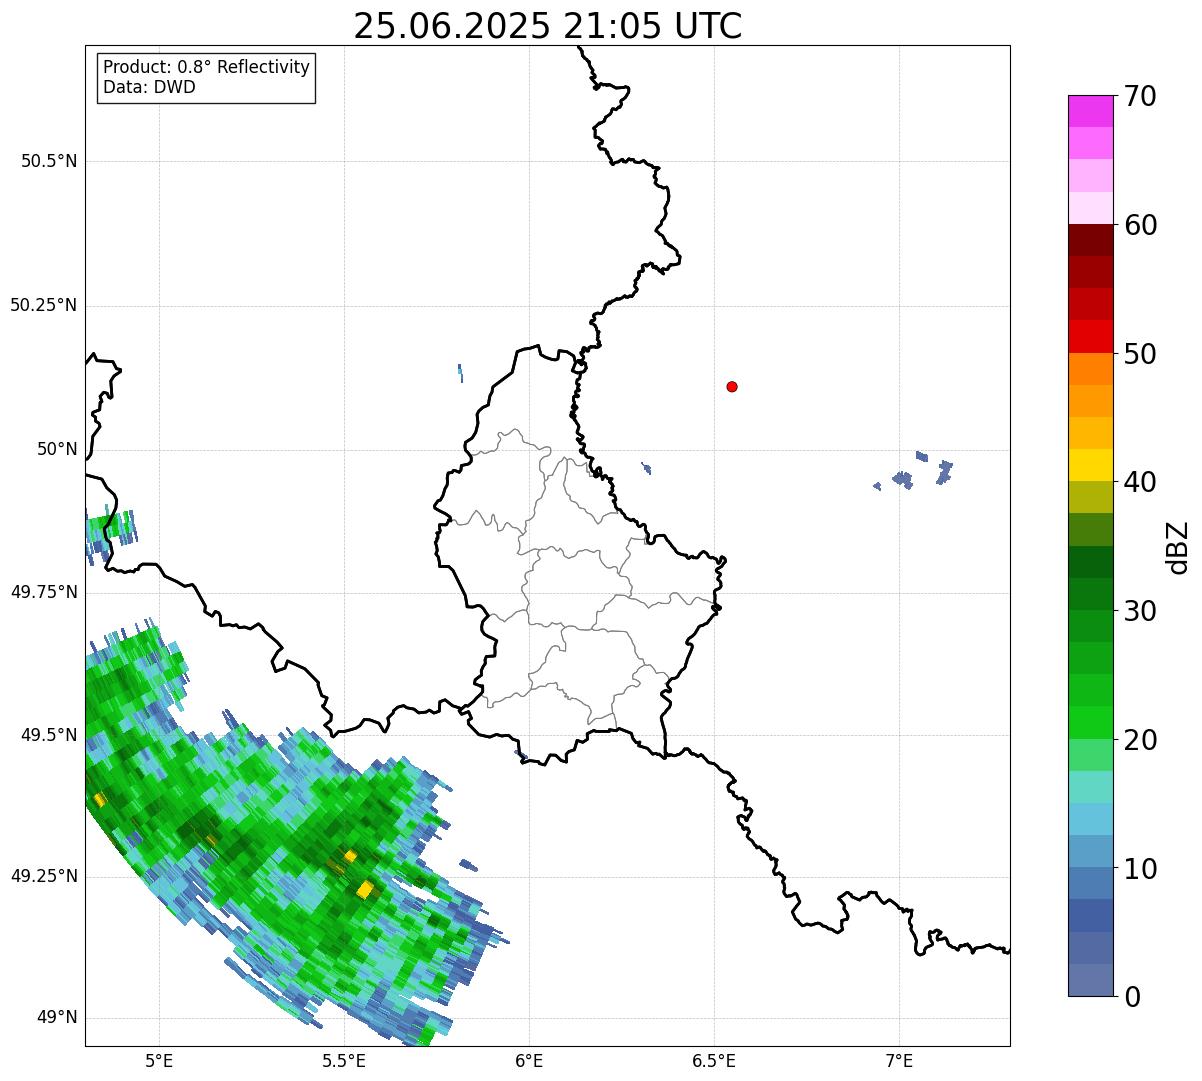Click the 50°N latitude label
1202x1081 pixels.
(57, 450)
